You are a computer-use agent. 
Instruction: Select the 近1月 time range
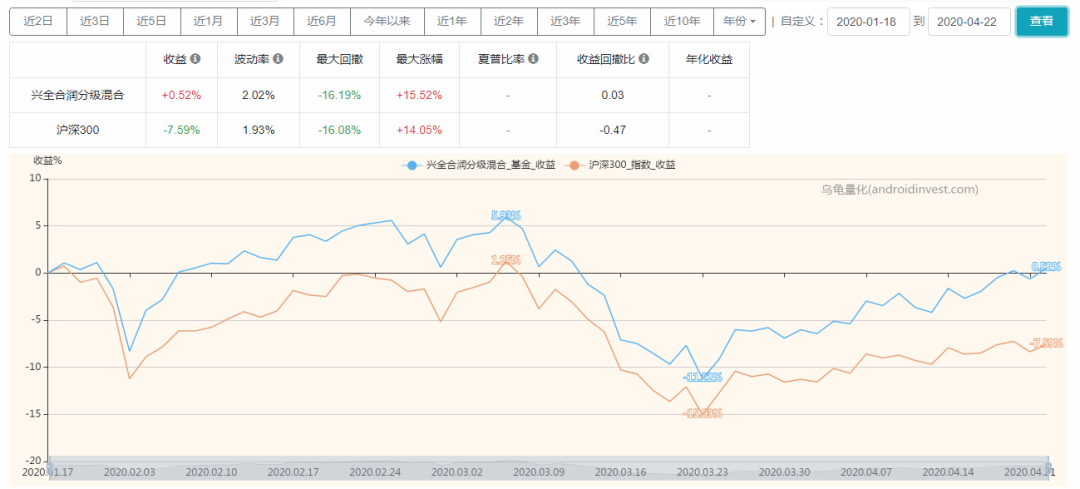[208, 21]
